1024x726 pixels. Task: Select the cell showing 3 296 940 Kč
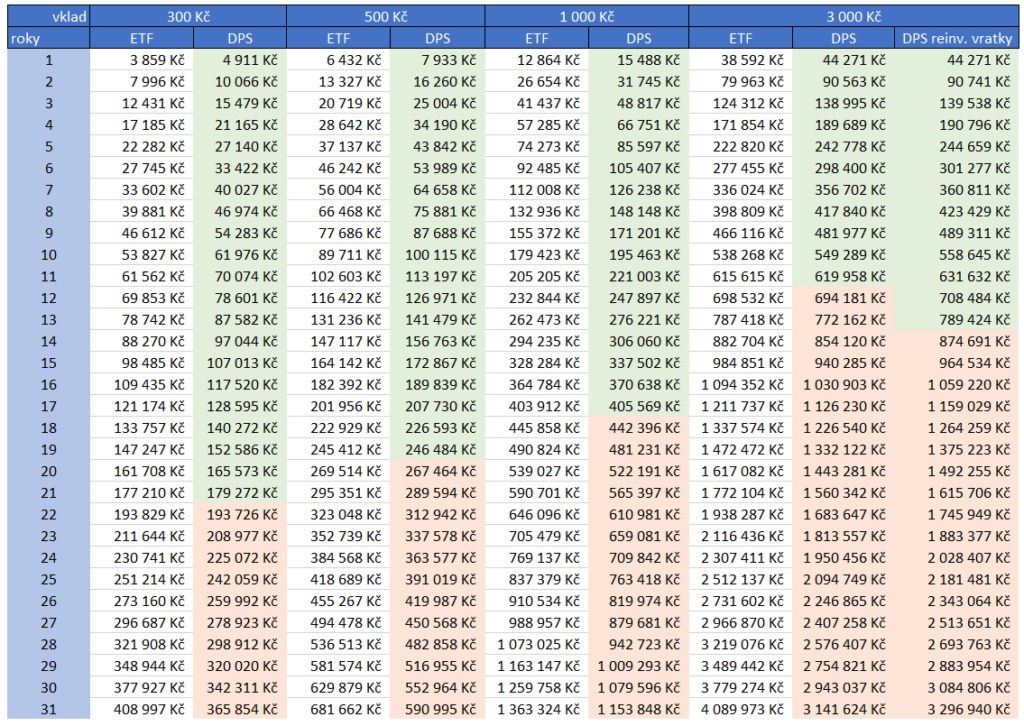point(956,710)
